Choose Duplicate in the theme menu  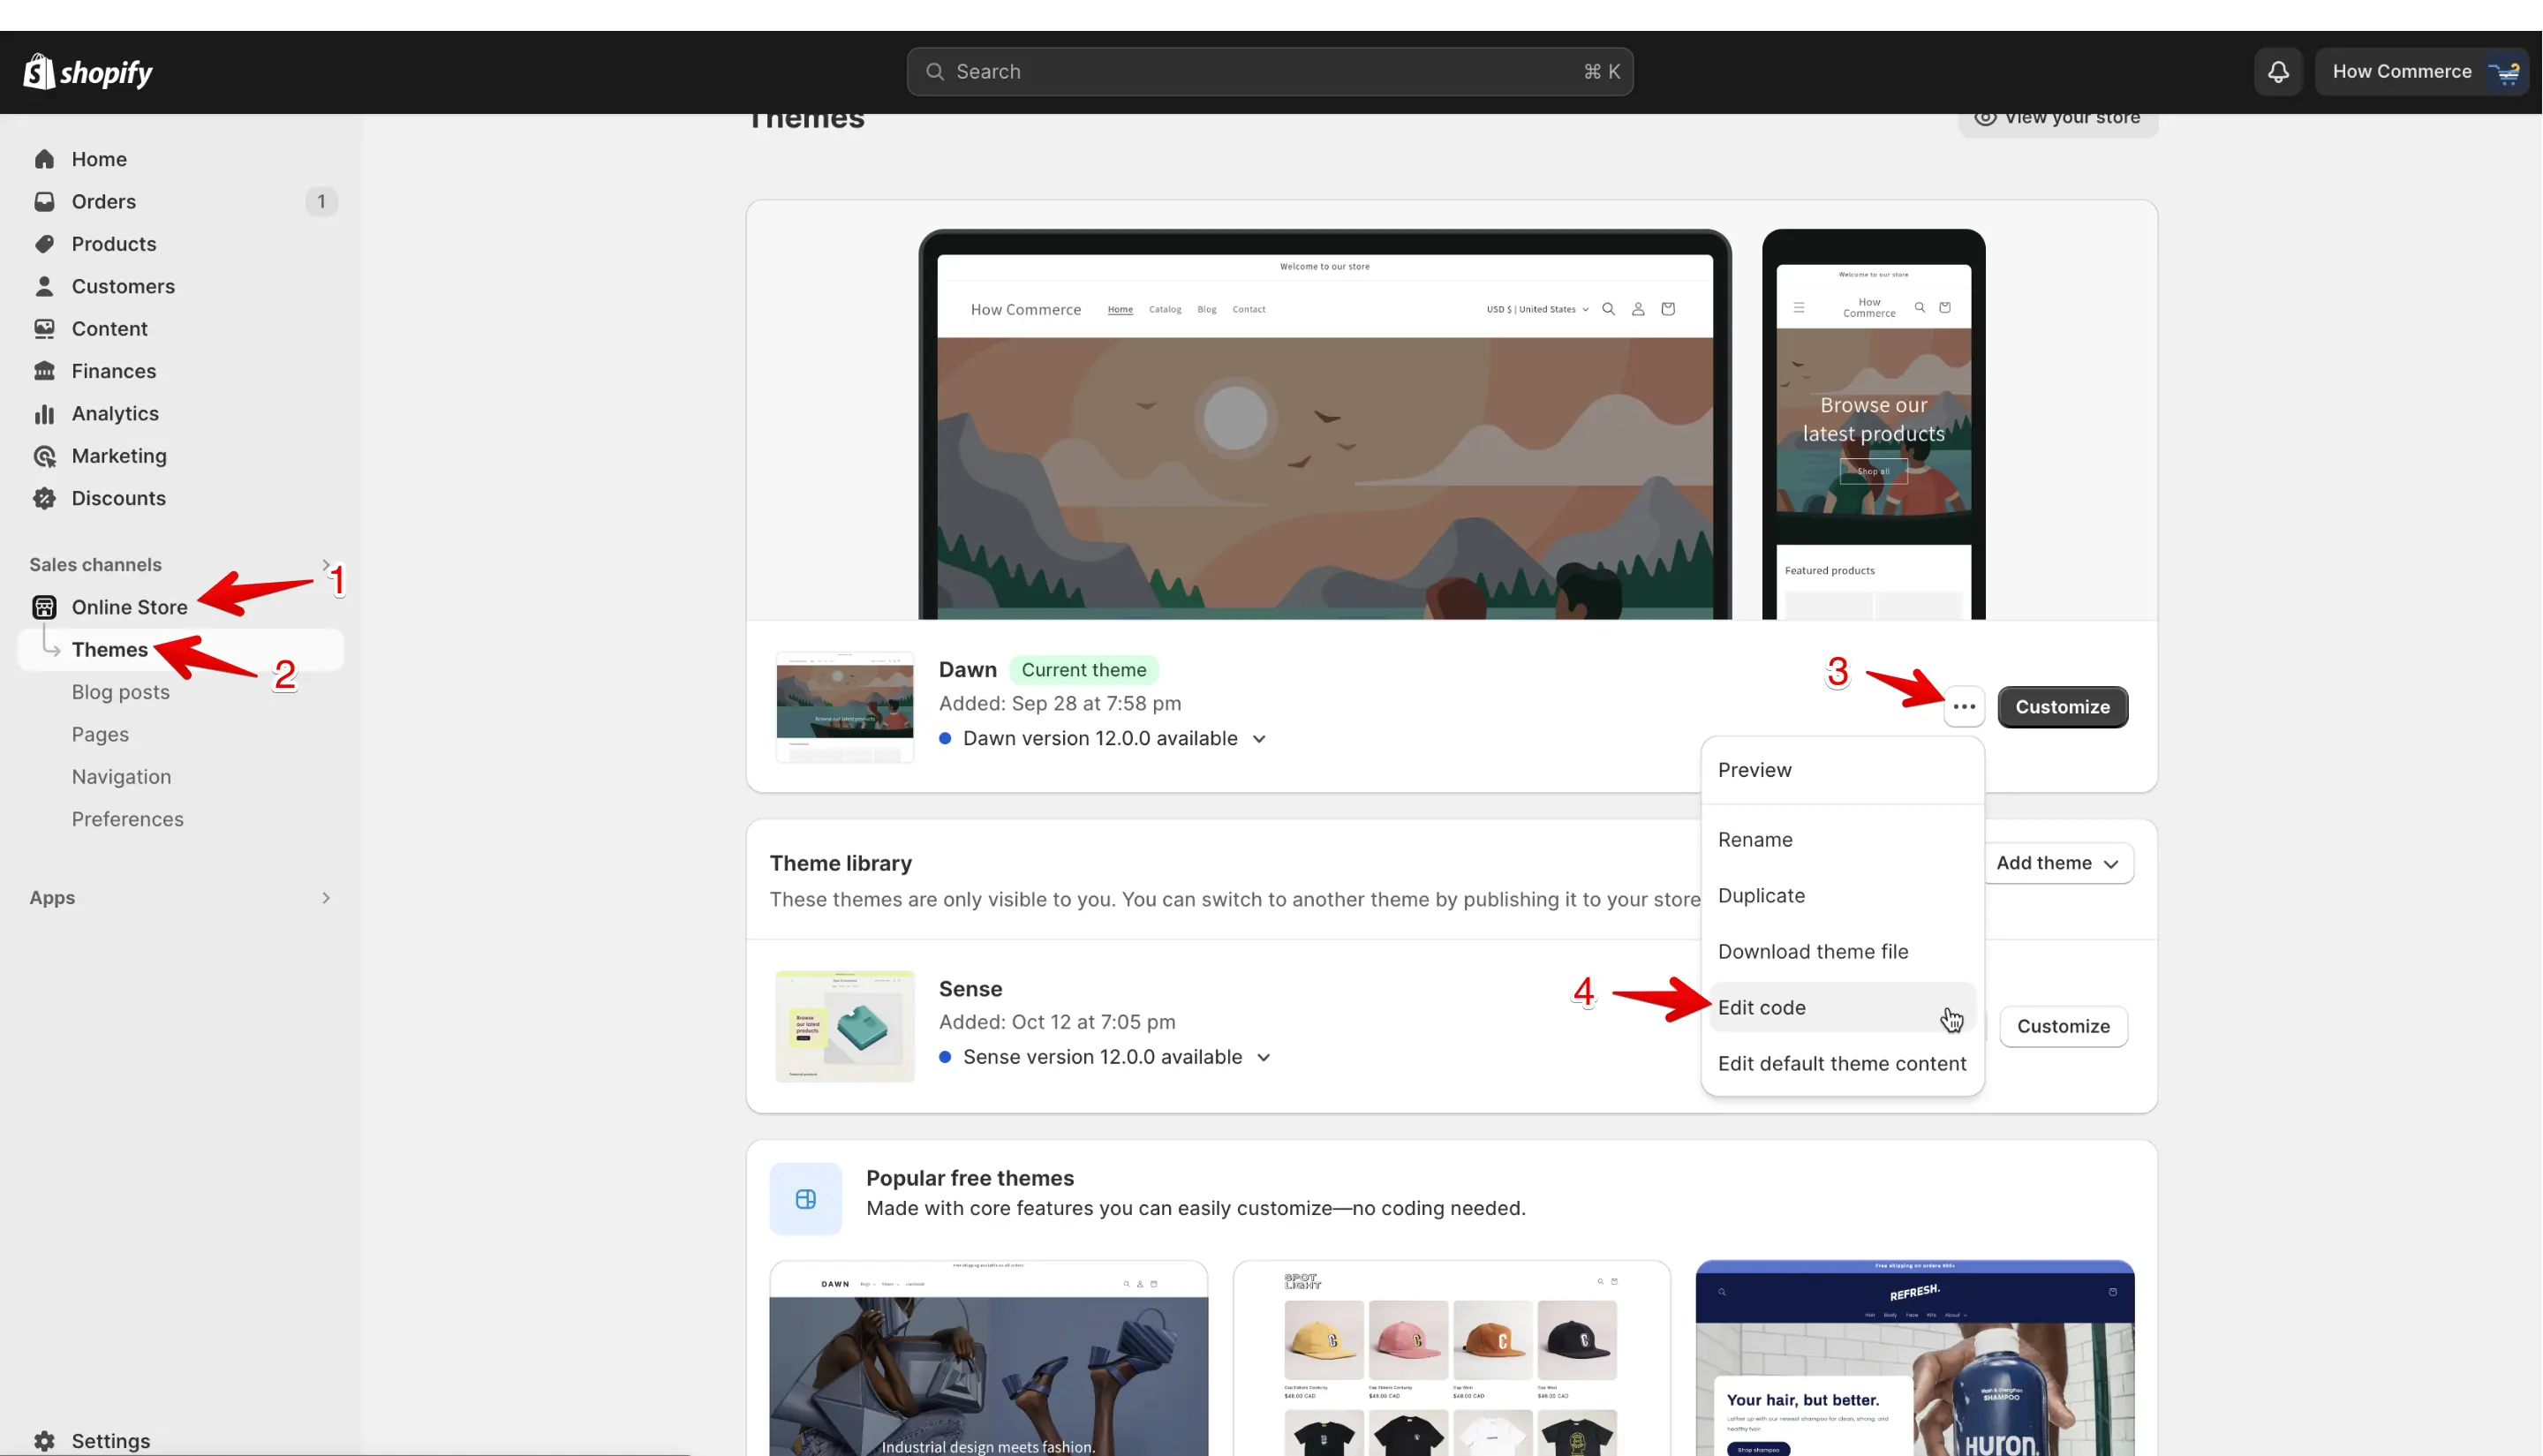tap(1842, 896)
